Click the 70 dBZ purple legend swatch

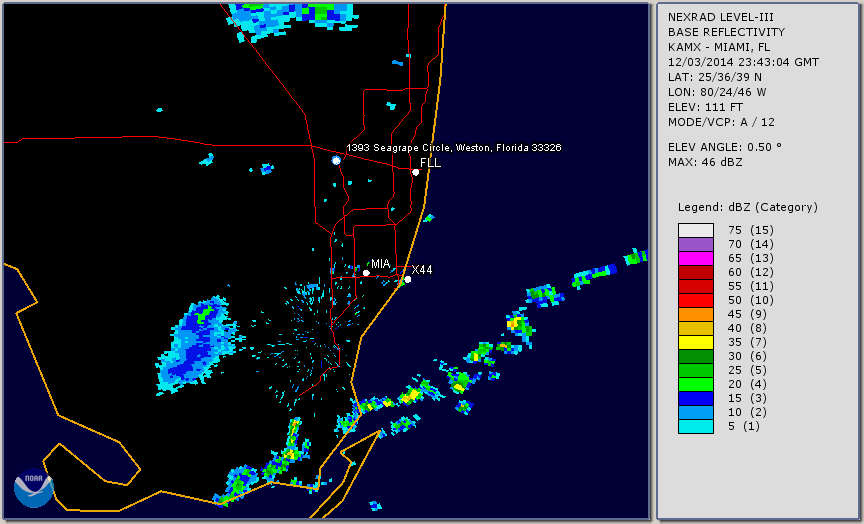coord(695,244)
